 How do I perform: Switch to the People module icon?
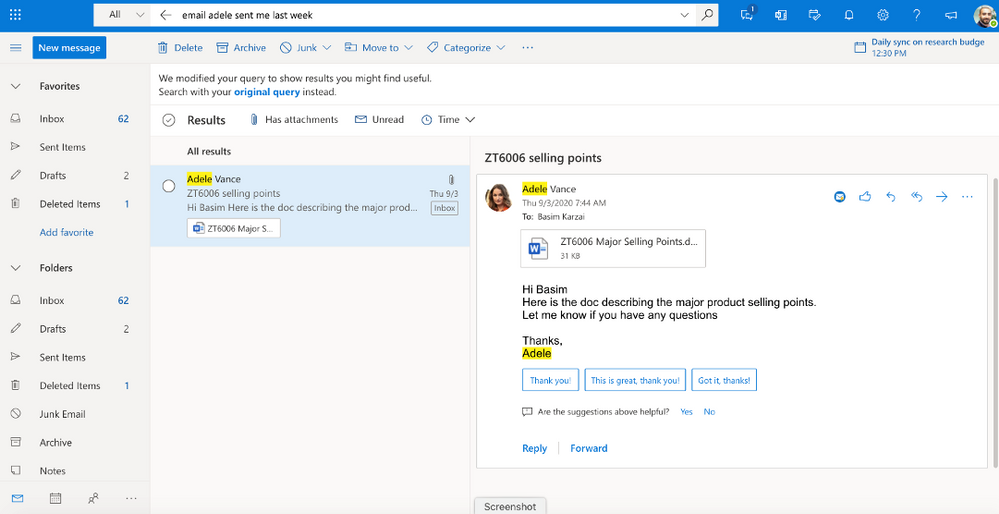[93, 498]
